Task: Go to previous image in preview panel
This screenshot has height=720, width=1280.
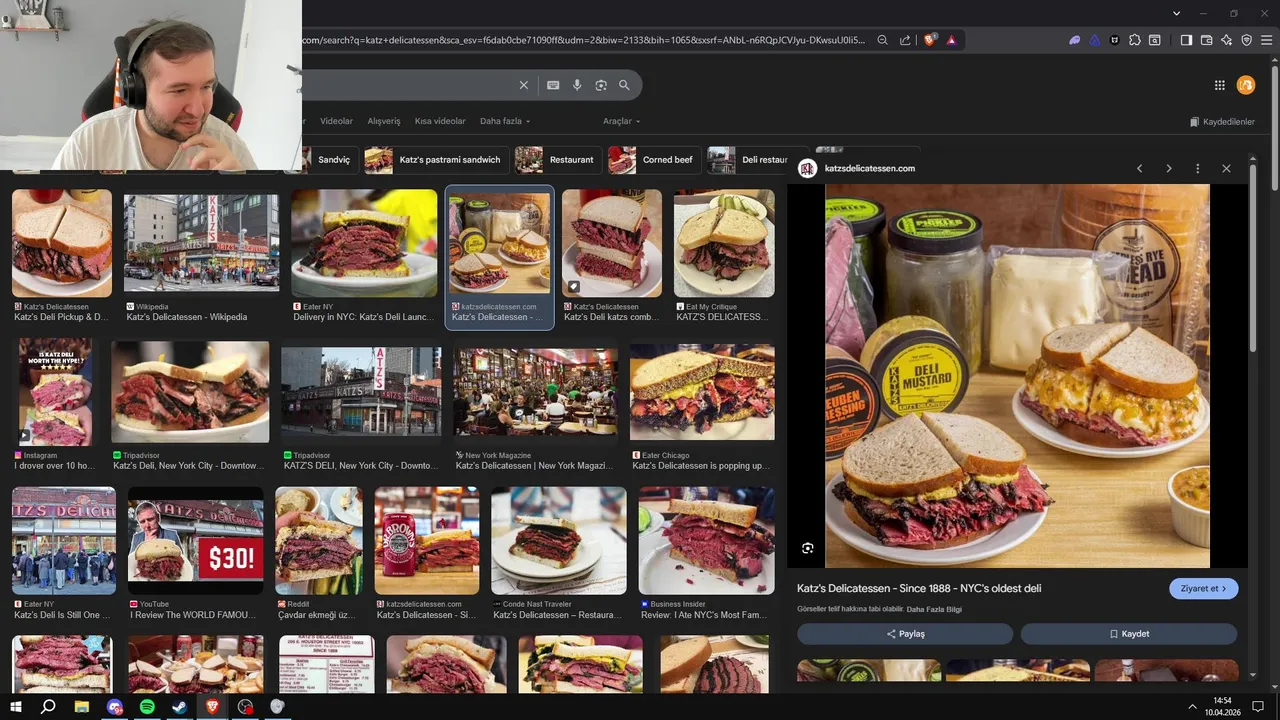Action: (x=1139, y=168)
